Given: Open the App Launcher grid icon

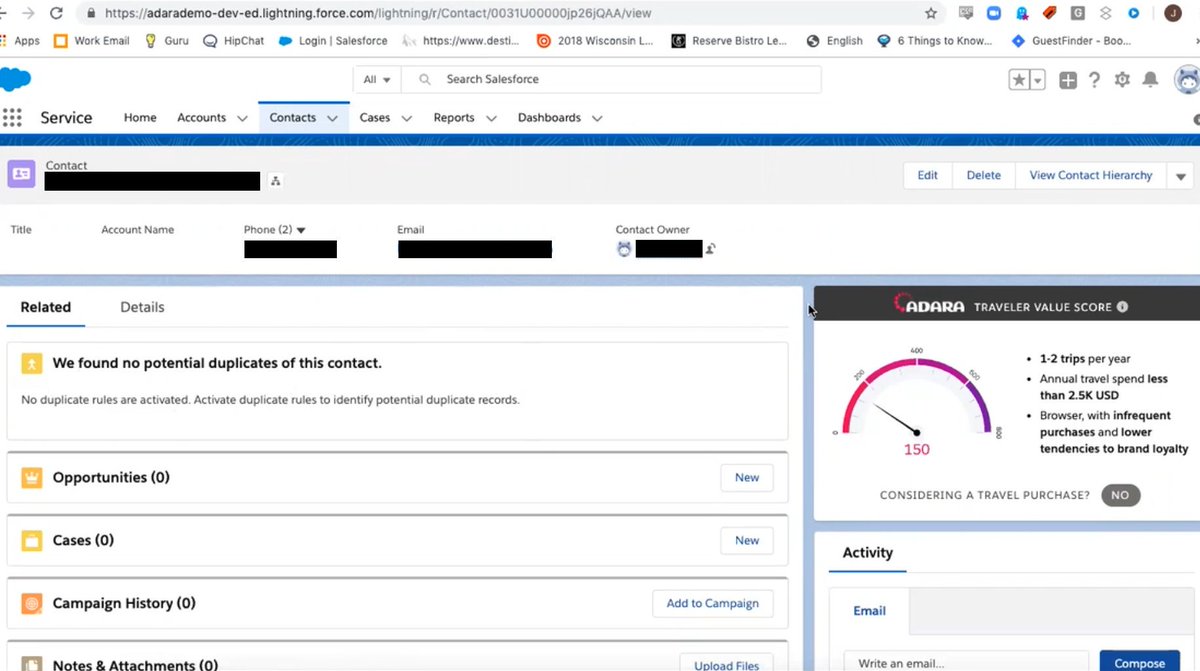Looking at the screenshot, I should [12, 118].
